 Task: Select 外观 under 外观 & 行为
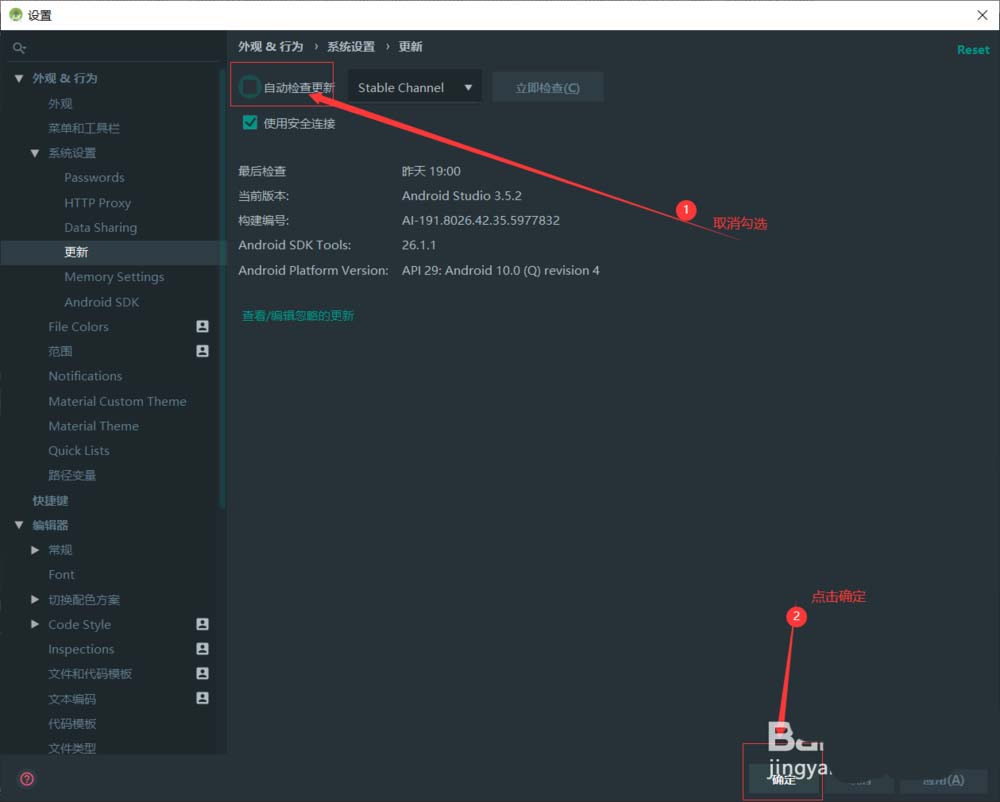(60, 103)
